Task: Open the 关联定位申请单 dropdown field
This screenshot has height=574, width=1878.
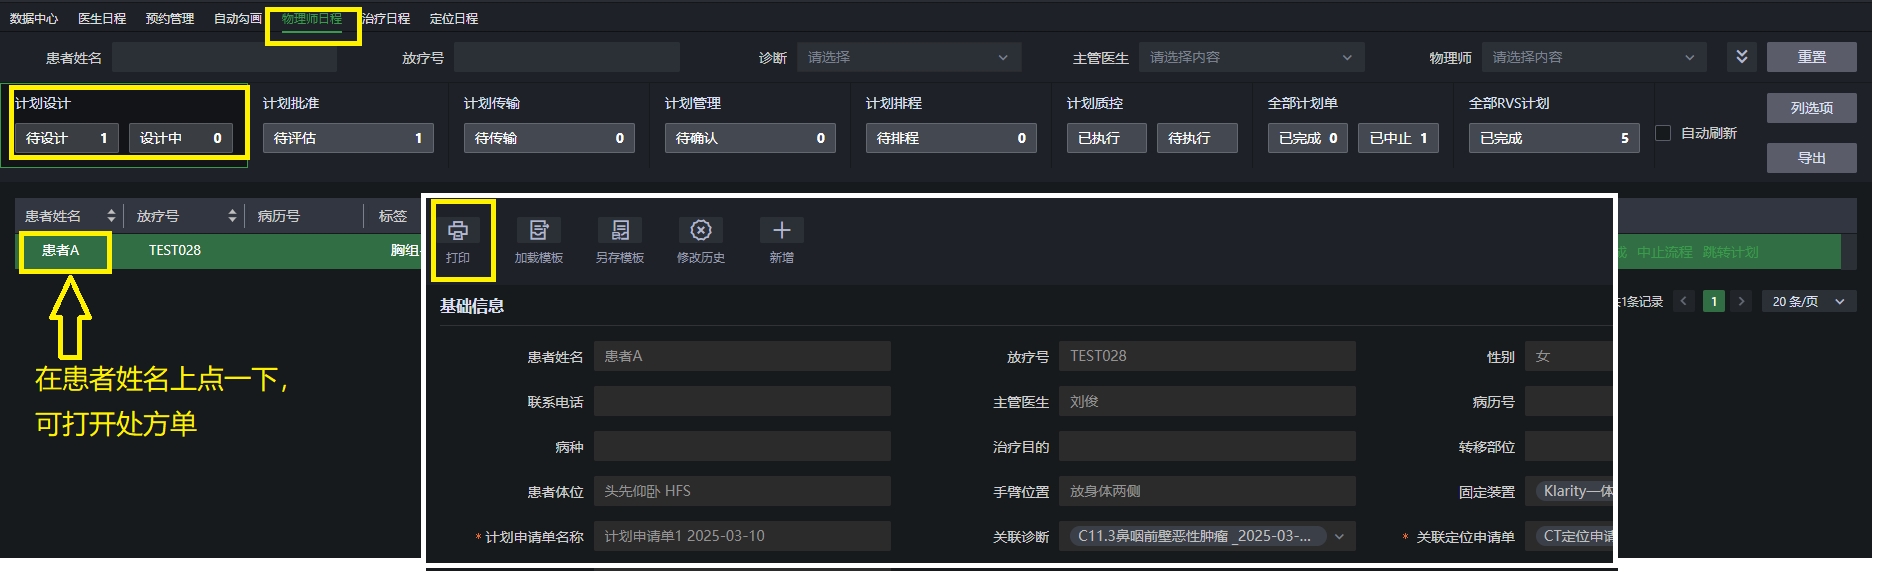Action: (1568, 536)
